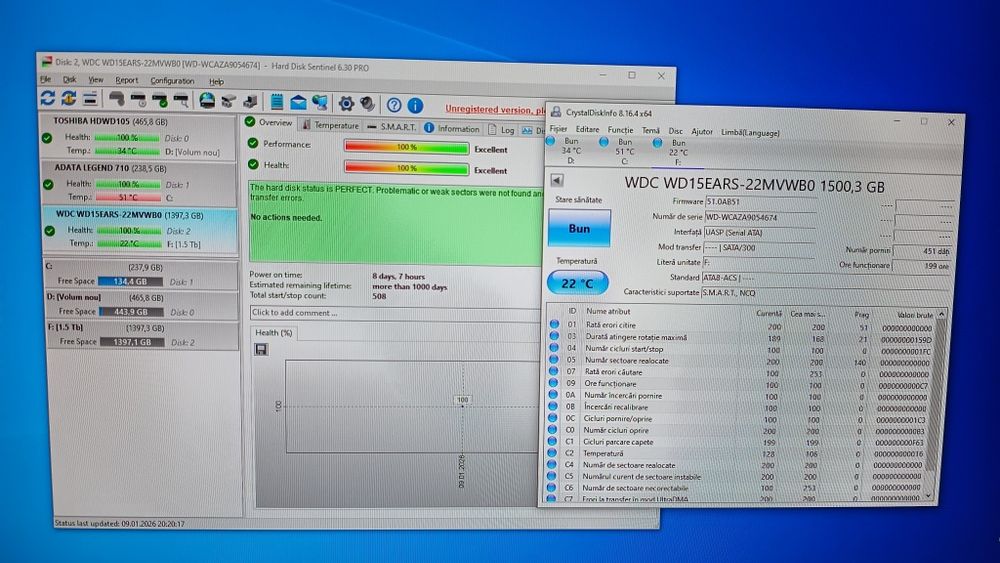Open the Fișier menu in CrystalDiskInfo

(x=559, y=128)
